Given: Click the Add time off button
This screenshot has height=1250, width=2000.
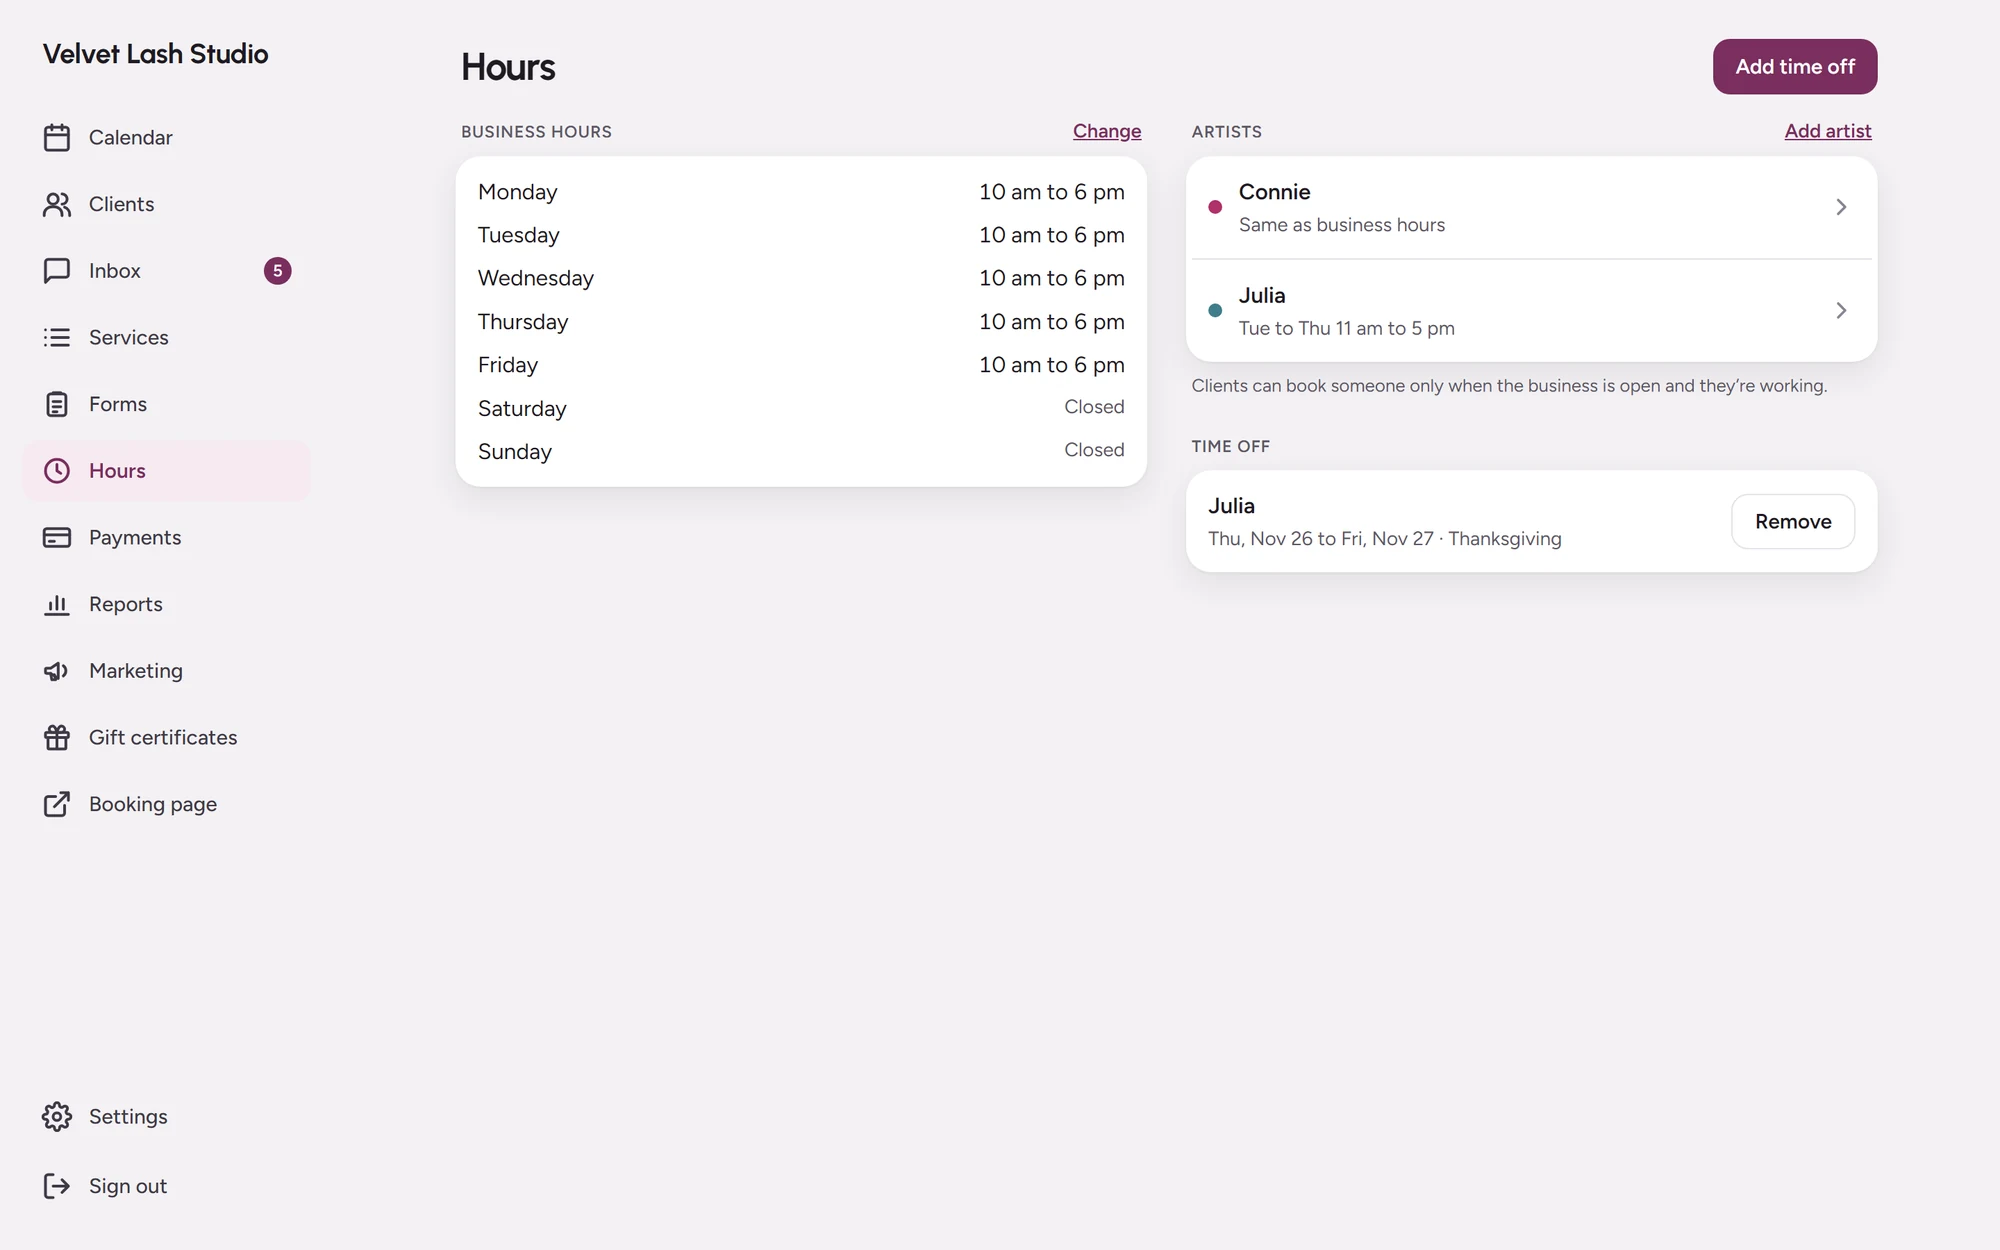Looking at the screenshot, I should pos(1795,67).
